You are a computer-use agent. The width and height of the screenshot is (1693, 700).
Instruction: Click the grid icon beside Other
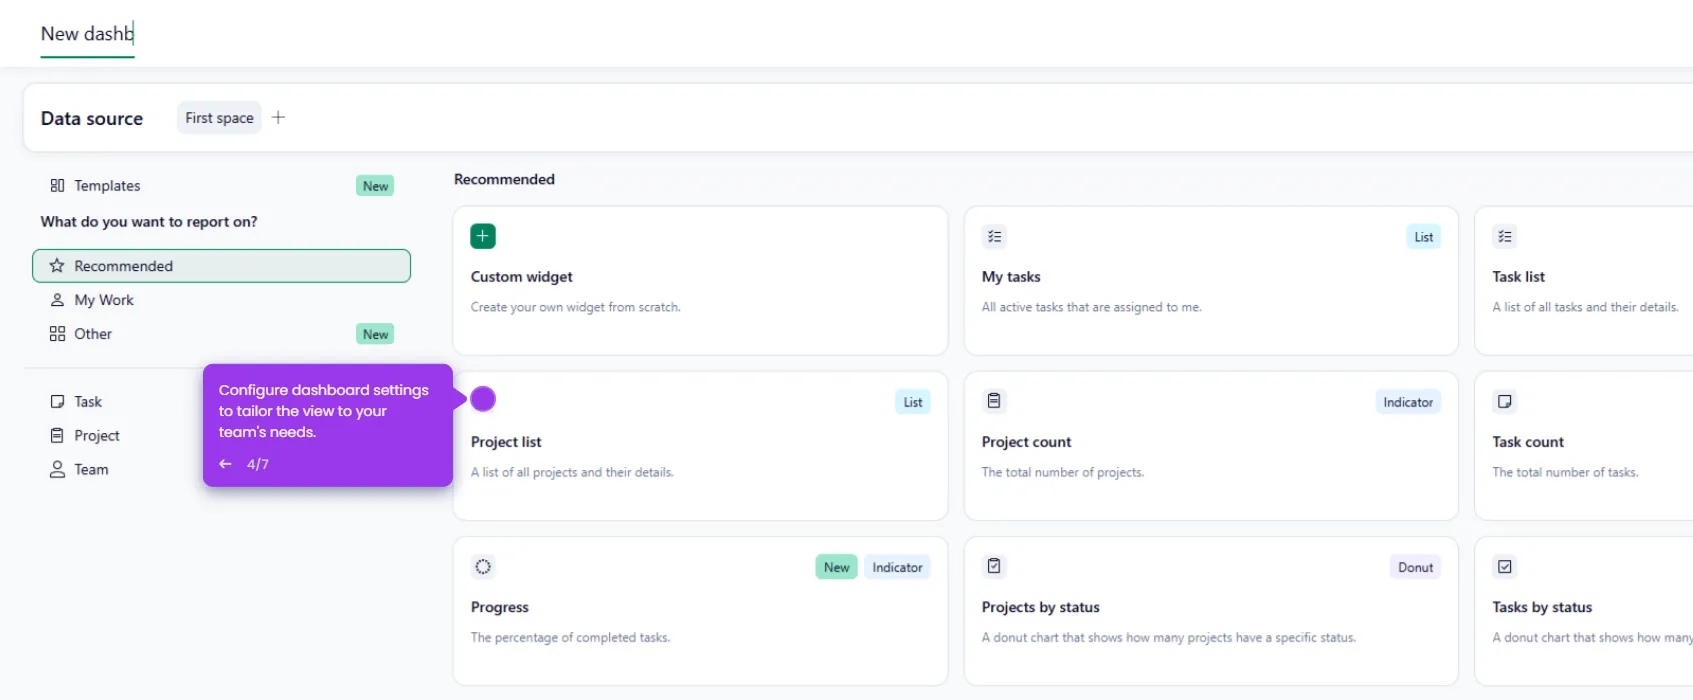coord(57,334)
